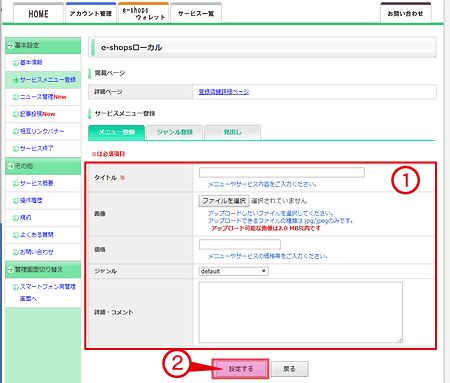This screenshot has width=450, height=383.
Task: Click the arrow icon beside 規約
Action: 15,218
